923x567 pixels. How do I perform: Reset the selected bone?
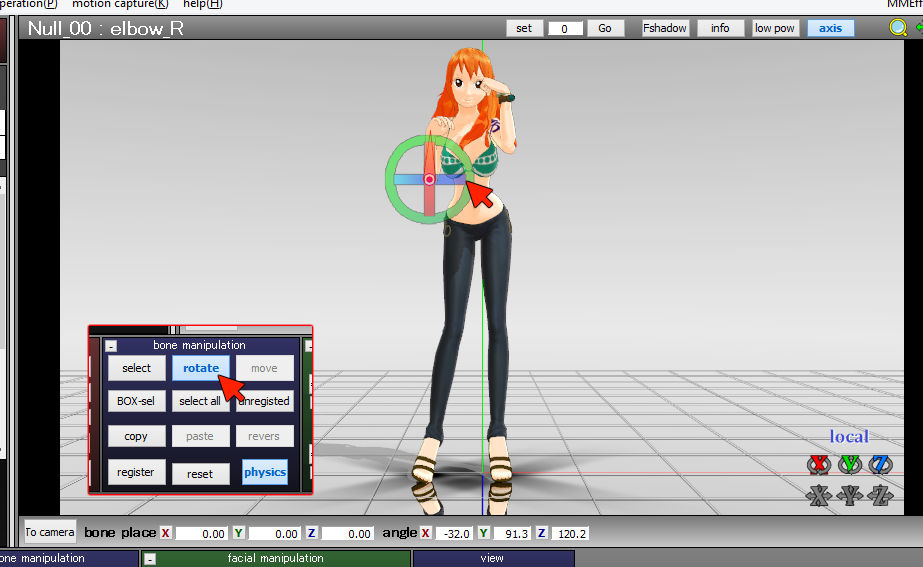200,474
